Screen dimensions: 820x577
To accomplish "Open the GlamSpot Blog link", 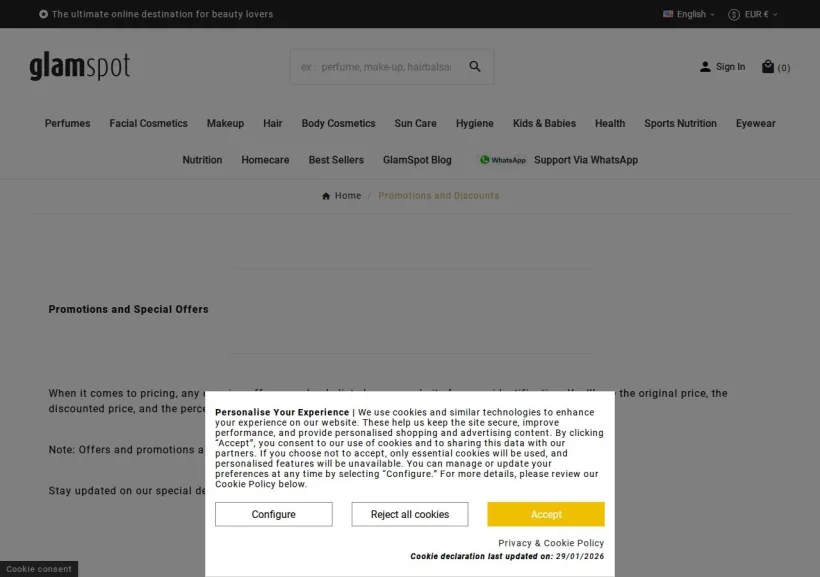I will [417, 160].
